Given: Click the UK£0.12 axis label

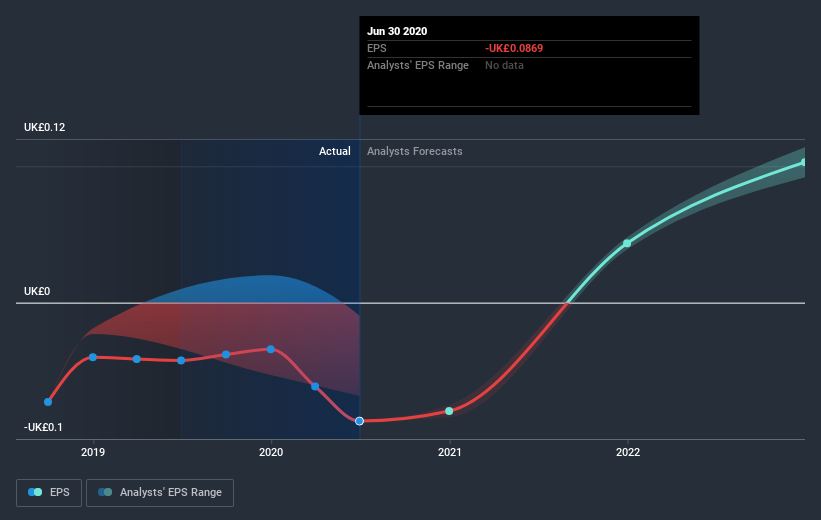Looking at the screenshot, I should tap(45, 127).
